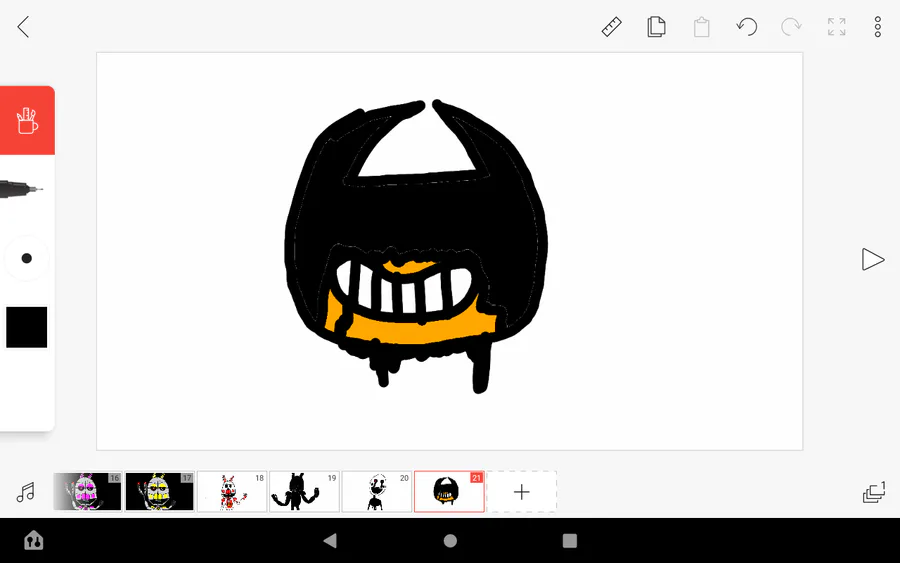Enter fullscreen canvas mode
The width and height of the screenshot is (900, 563).
pos(836,27)
